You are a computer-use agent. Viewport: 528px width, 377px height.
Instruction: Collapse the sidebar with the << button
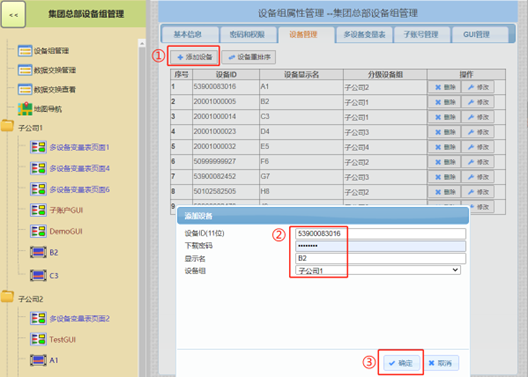pyautogui.click(x=13, y=14)
